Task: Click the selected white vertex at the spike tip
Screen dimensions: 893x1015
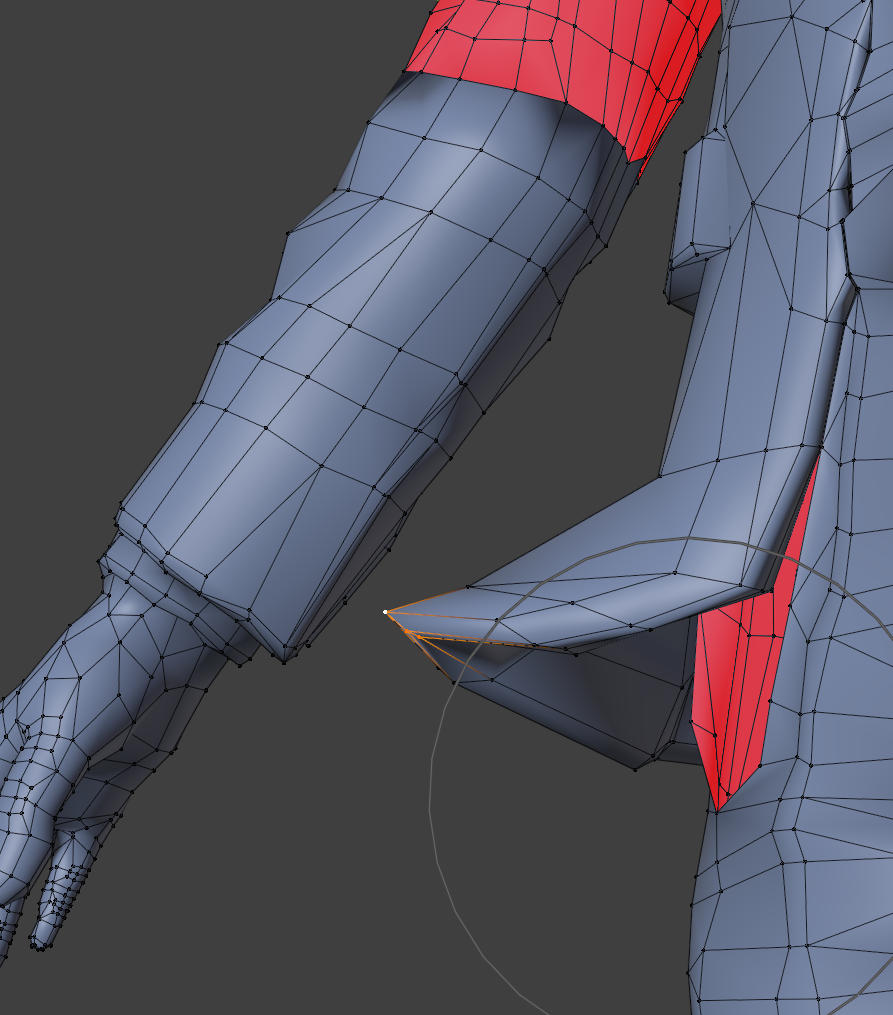Action: (386, 612)
